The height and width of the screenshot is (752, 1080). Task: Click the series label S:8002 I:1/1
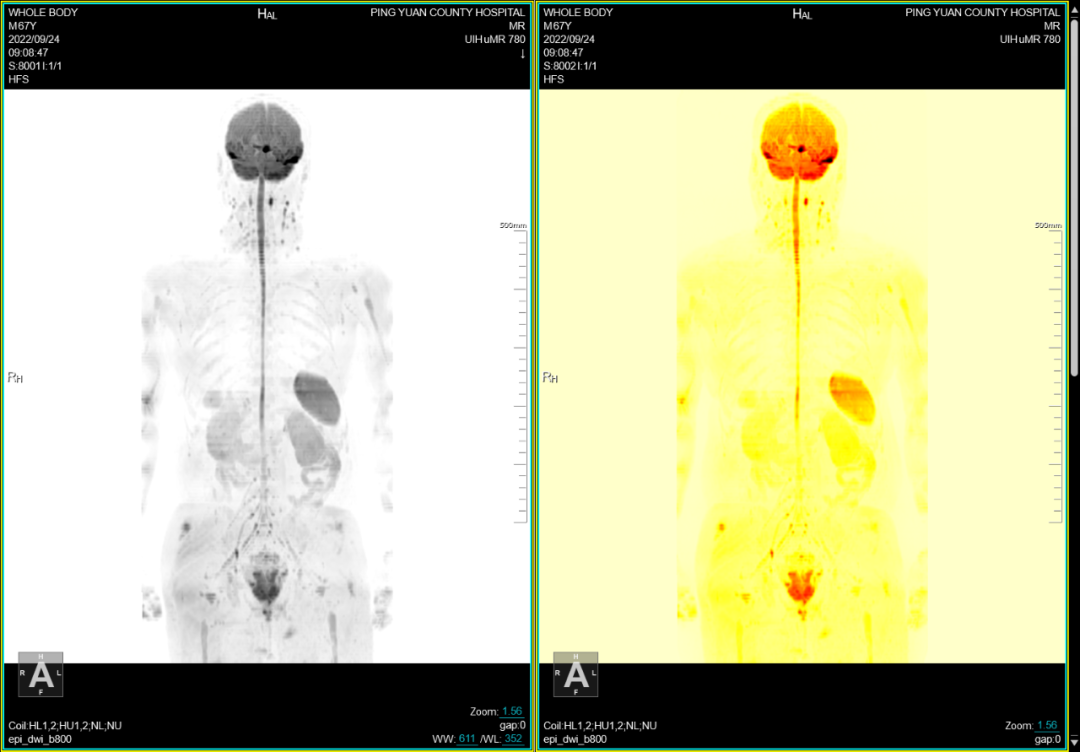pyautogui.click(x=570, y=66)
